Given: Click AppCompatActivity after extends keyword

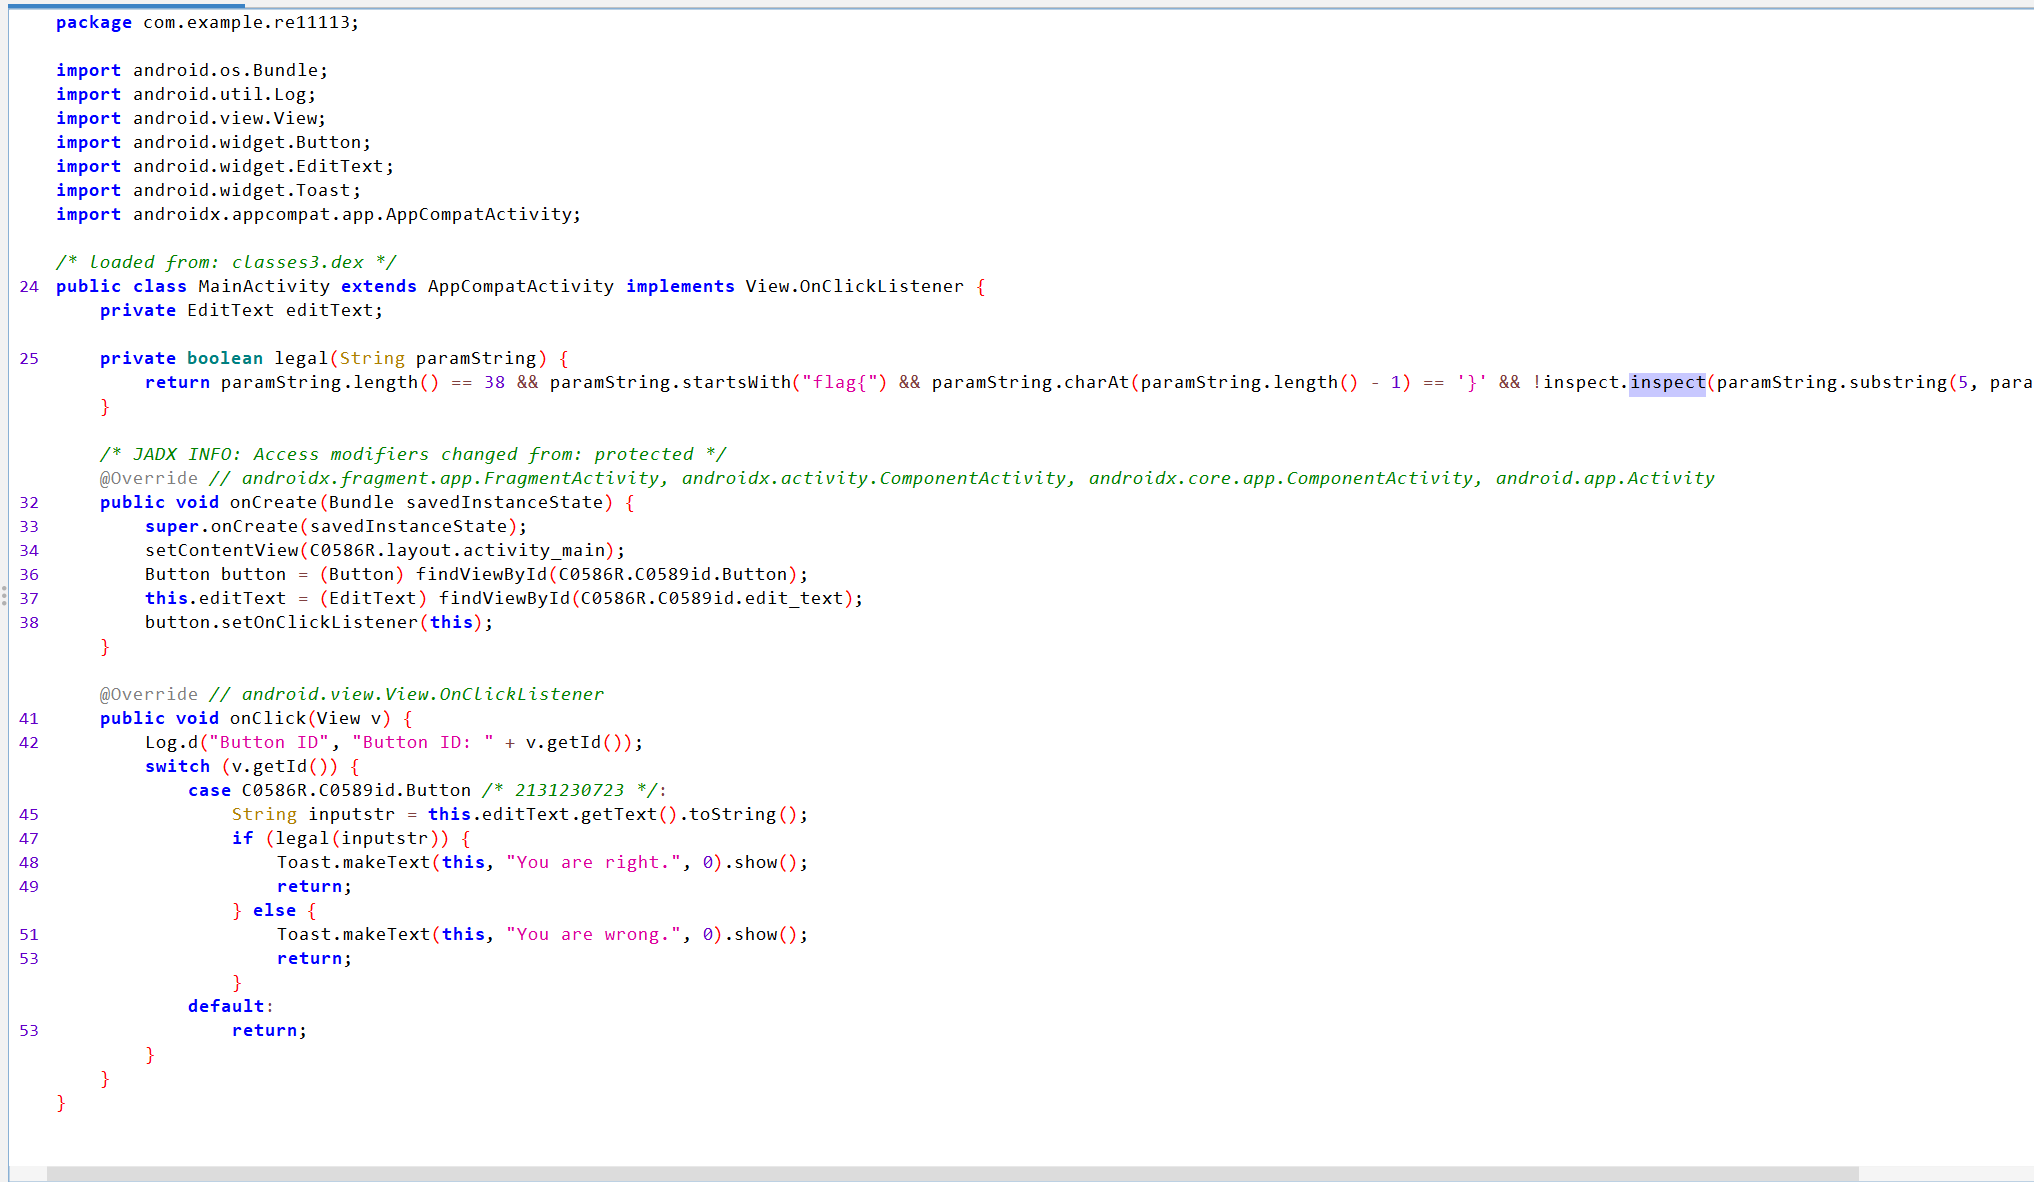Looking at the screenshot, I should (x=520, y=286).
